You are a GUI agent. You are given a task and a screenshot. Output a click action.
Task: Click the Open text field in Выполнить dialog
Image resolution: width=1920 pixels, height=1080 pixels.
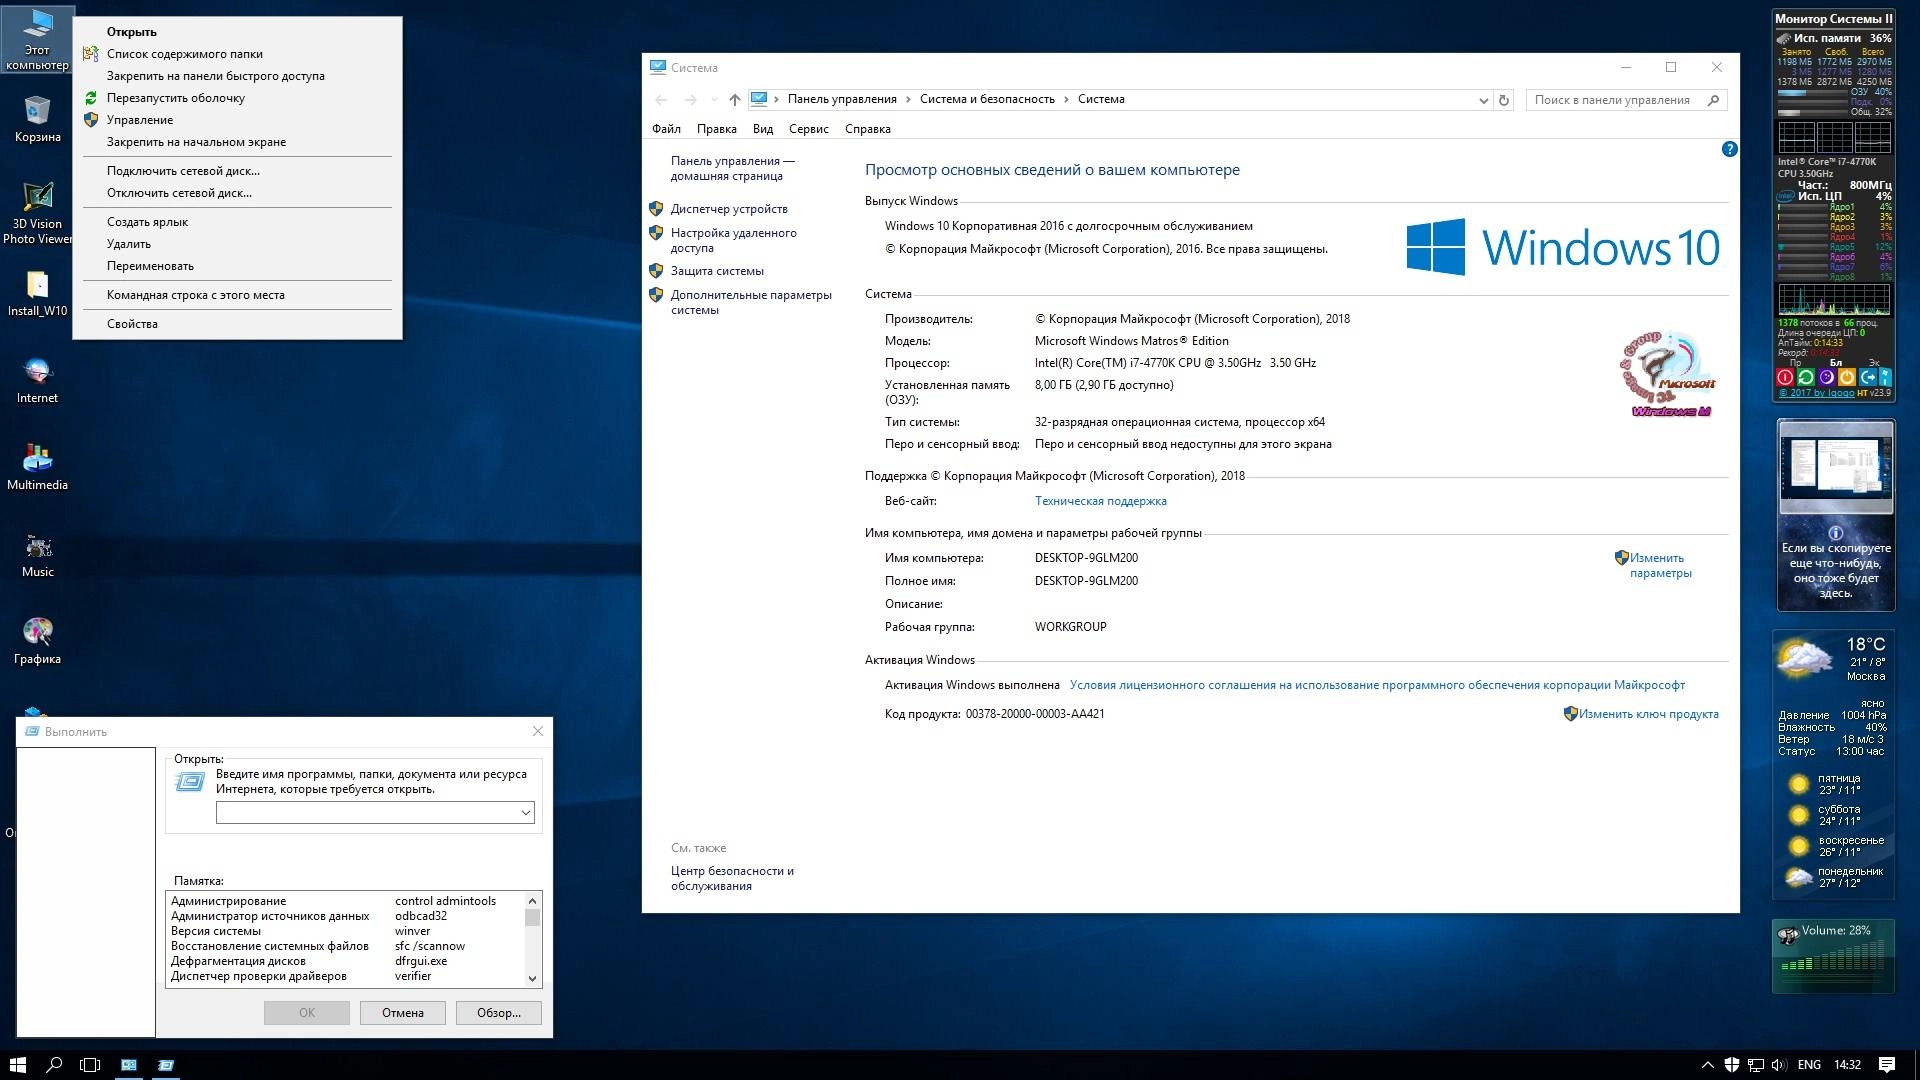point(365,812)
